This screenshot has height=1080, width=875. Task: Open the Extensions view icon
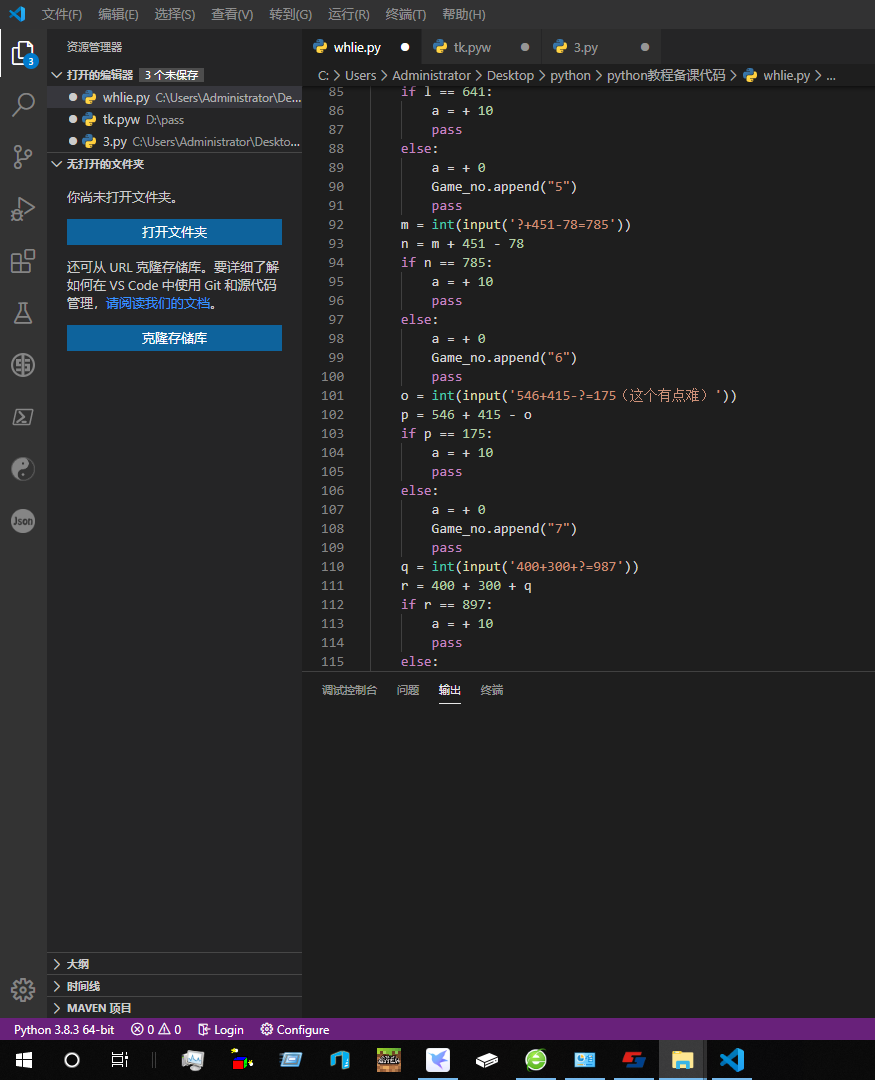(x=23, y=261)
